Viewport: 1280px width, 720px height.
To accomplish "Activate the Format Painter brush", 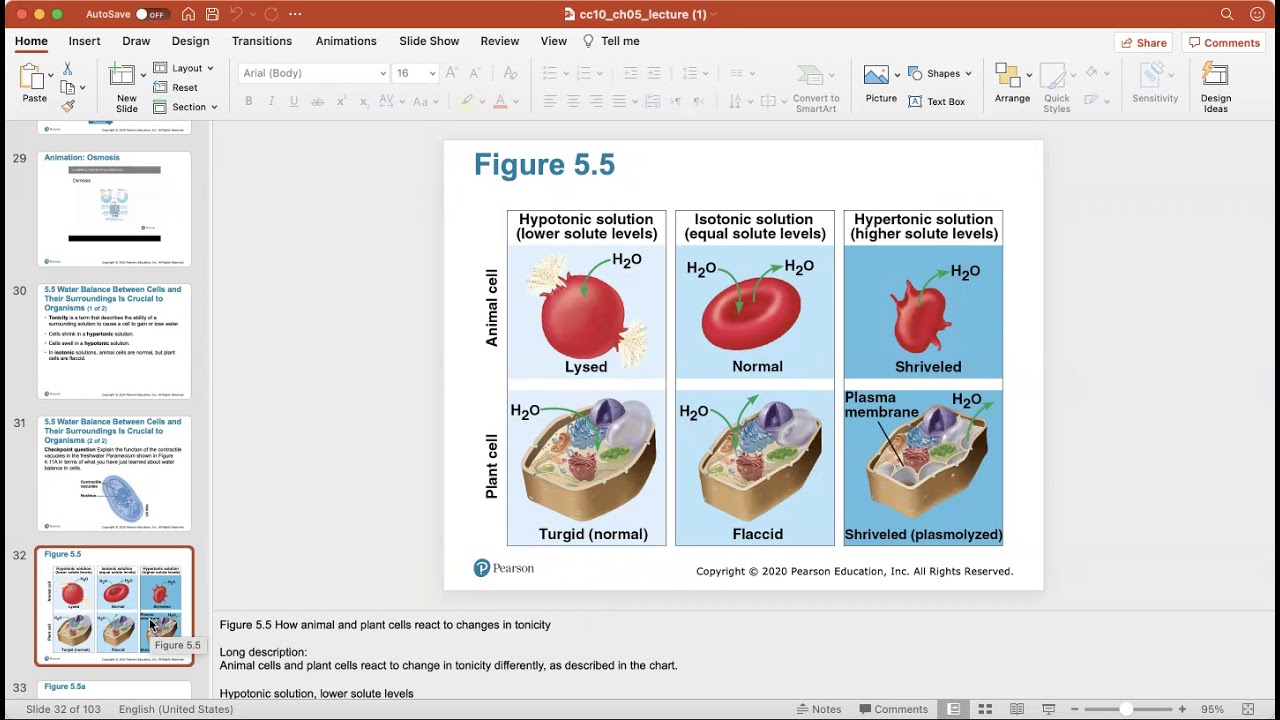I will pyautogui.click(x=67, y=105).
